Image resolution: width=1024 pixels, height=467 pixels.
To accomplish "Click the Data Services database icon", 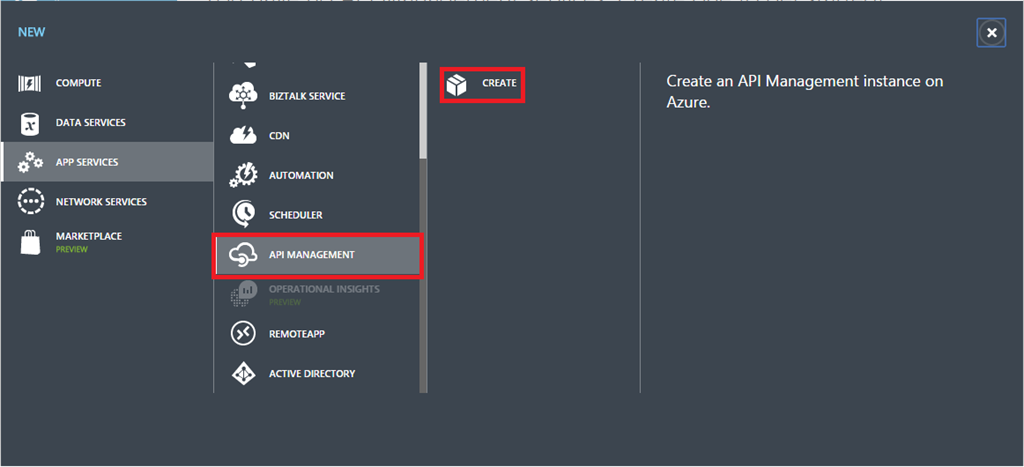I will tap(29, 123).
